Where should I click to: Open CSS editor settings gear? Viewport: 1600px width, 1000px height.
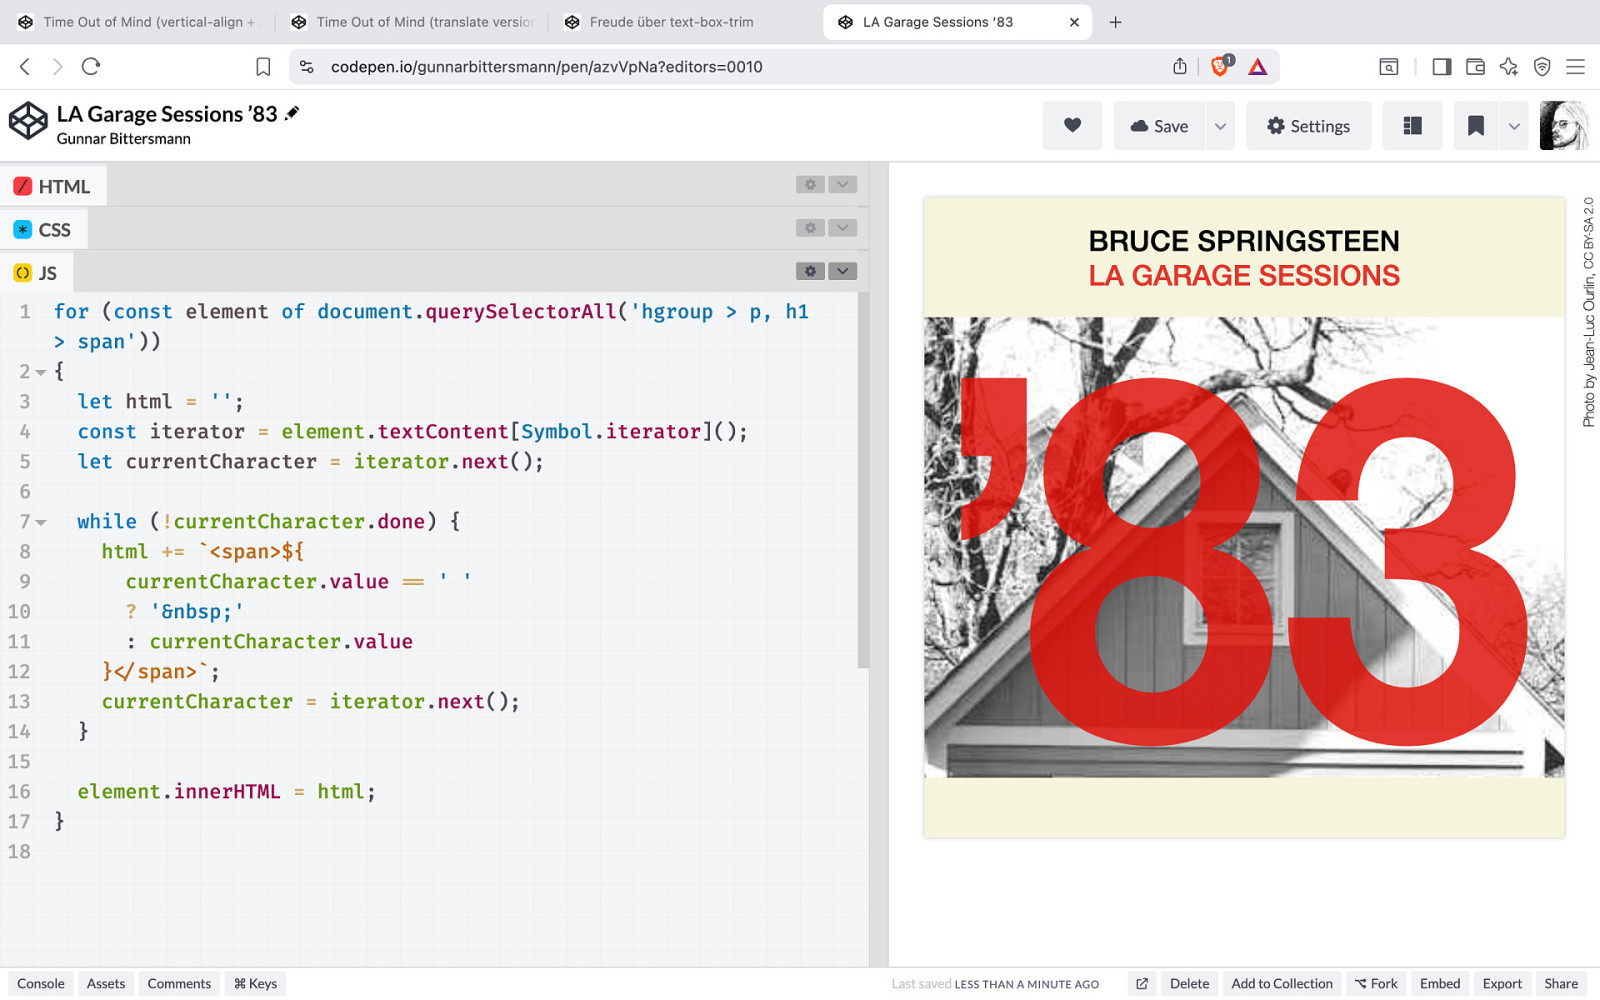click(810, 228)
